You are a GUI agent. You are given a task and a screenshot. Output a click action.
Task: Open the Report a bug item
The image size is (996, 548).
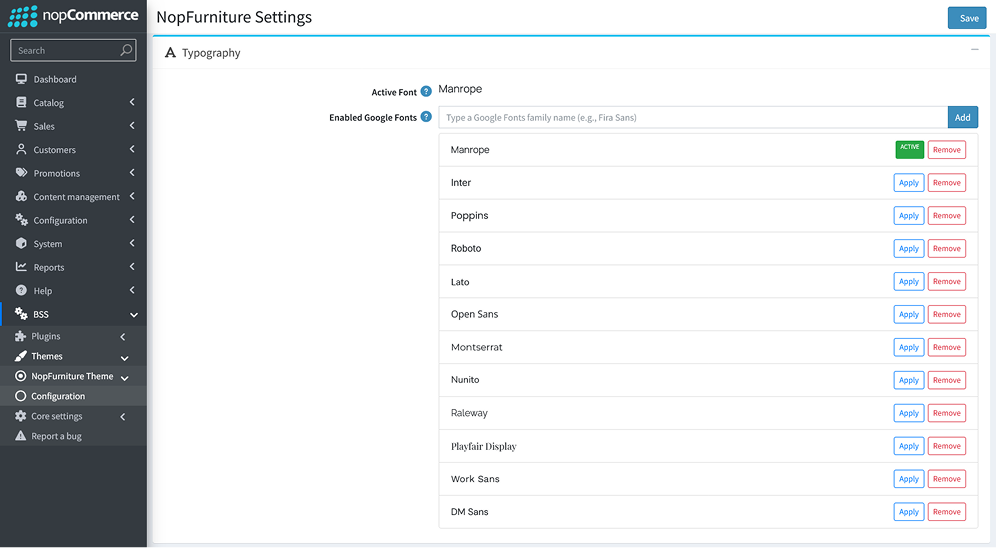click(73, 436)
